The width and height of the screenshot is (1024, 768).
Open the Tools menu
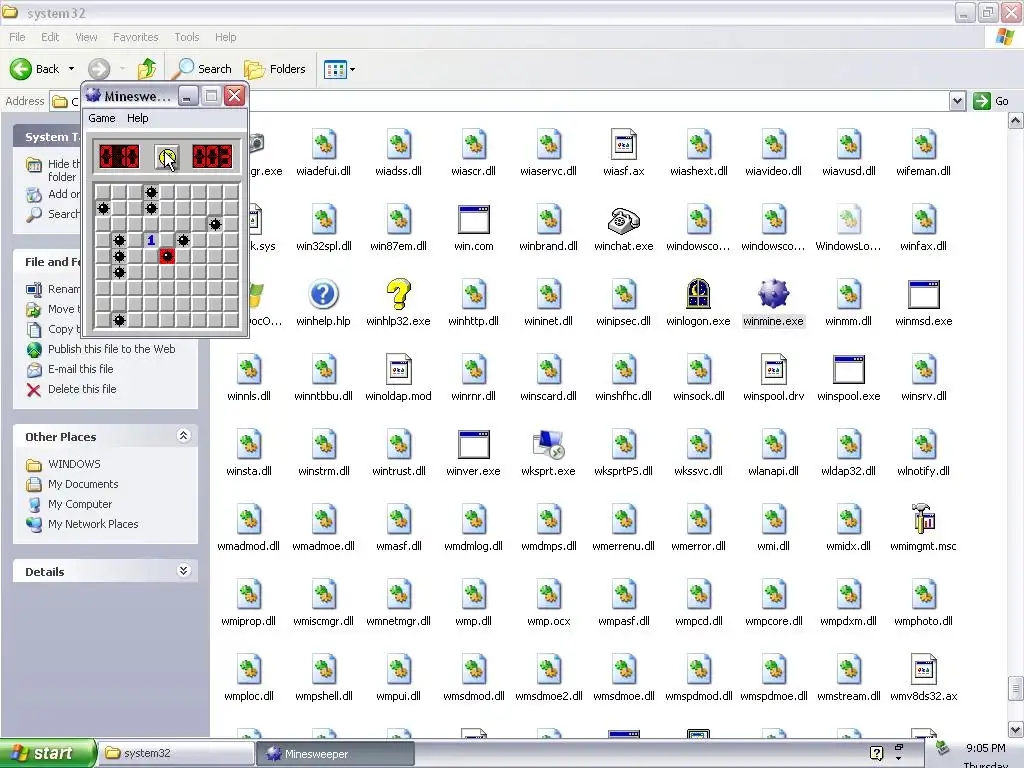[187, 37]
